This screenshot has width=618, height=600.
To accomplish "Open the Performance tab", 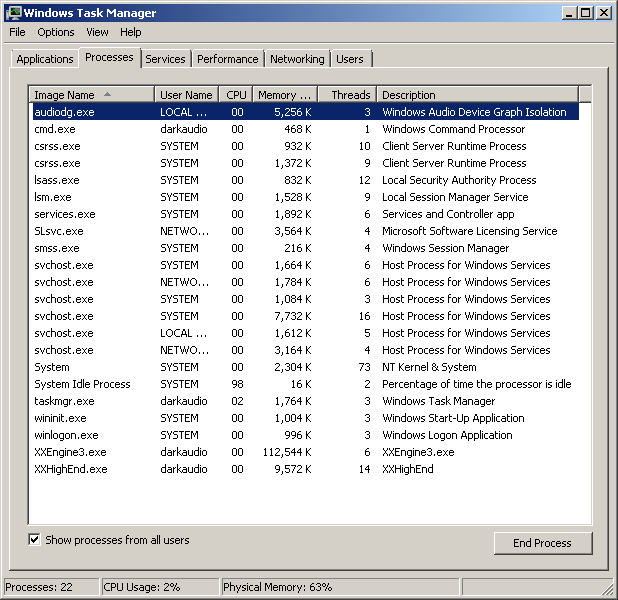I will 227,59.
